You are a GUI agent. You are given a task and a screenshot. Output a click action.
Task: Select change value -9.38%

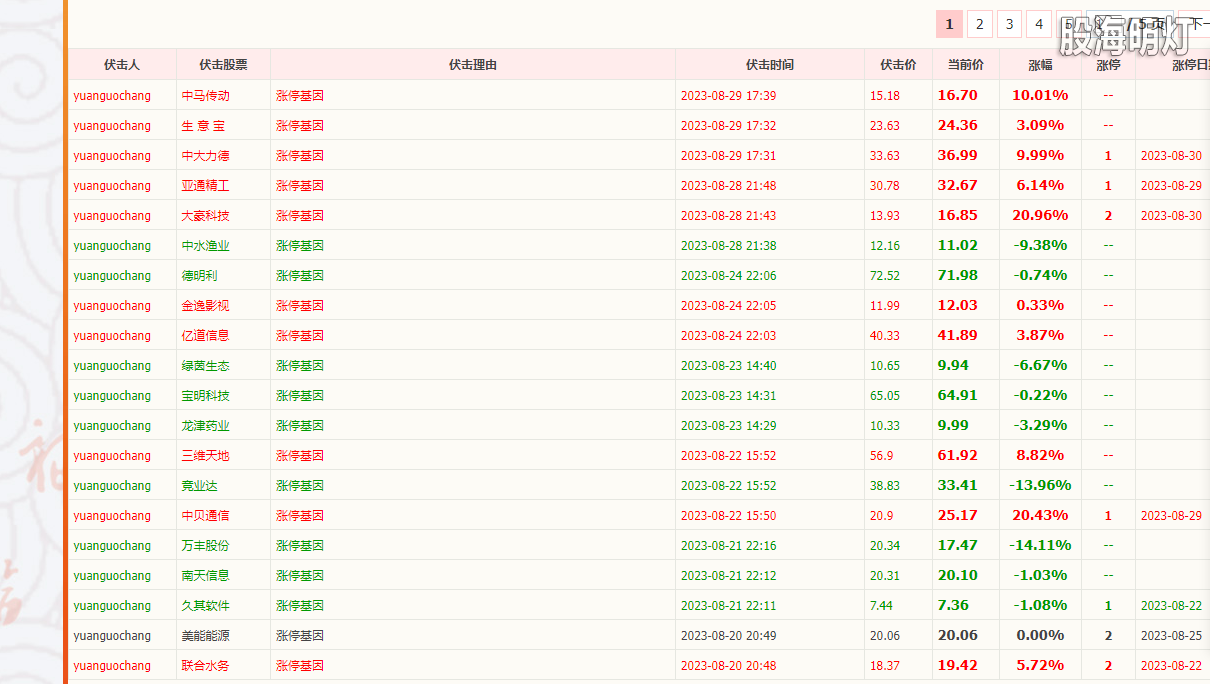[x=1040, y=246]
